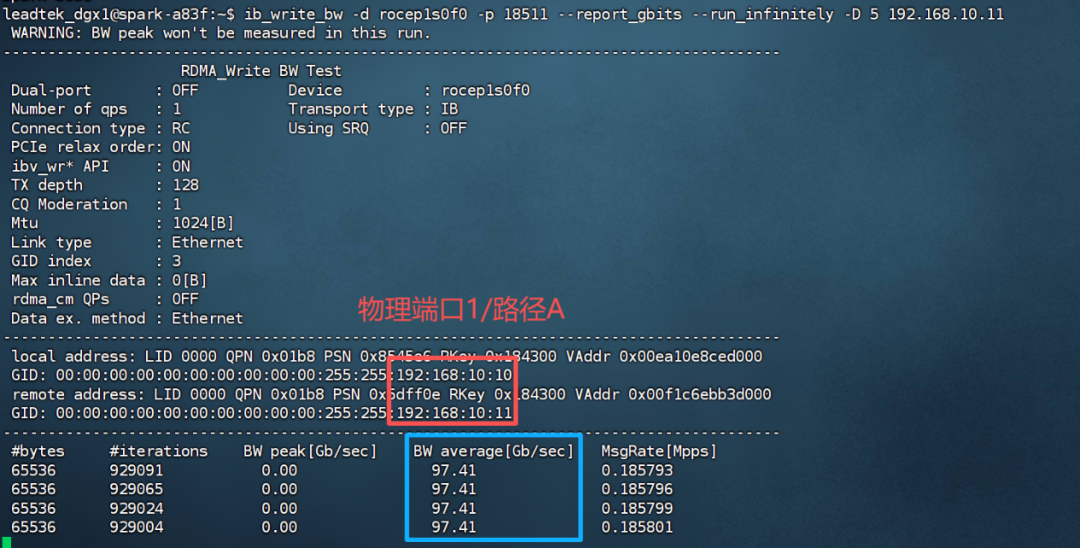
Task: Click the green terminal cursor block
Action: click(6, 543)
